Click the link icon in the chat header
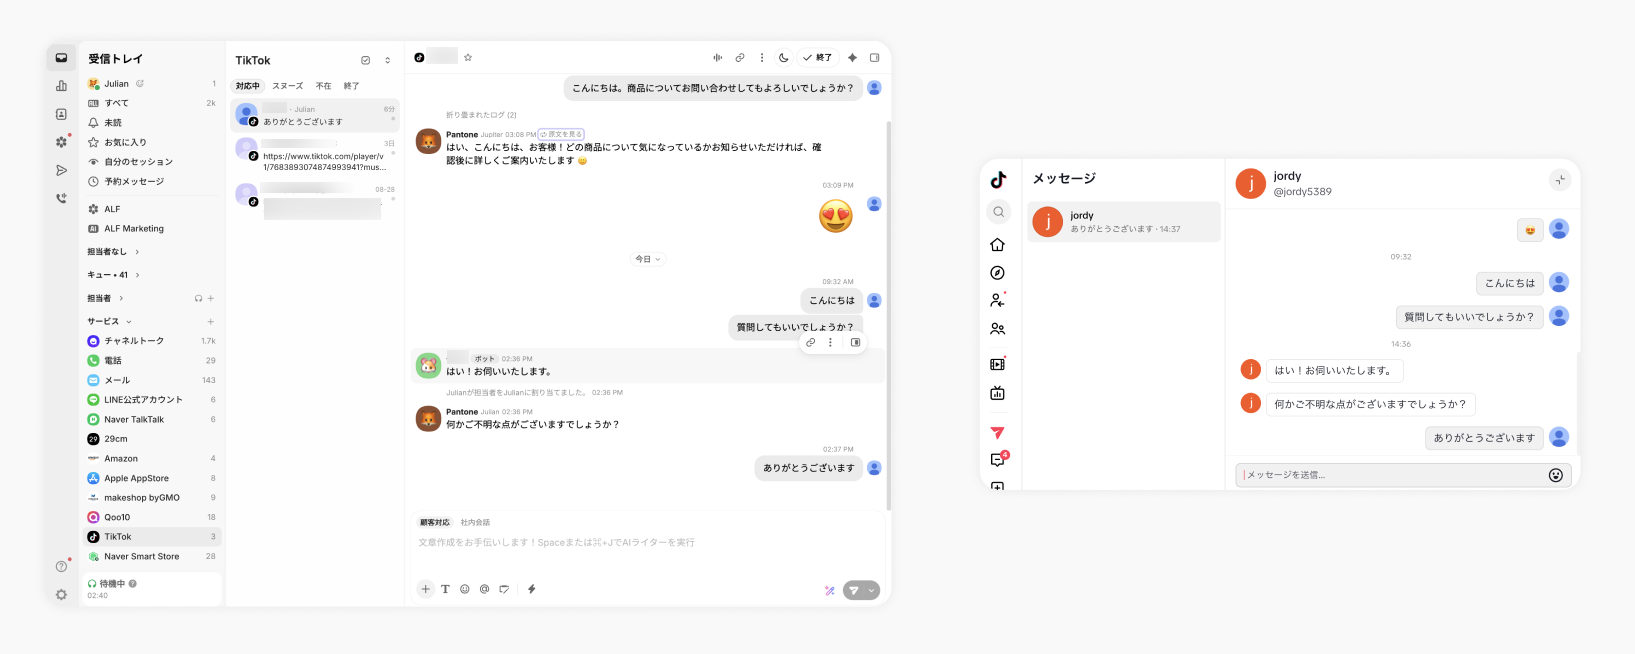Image resolution: width=1635 pixels, height=654 pixels. (x=740, y=58)
